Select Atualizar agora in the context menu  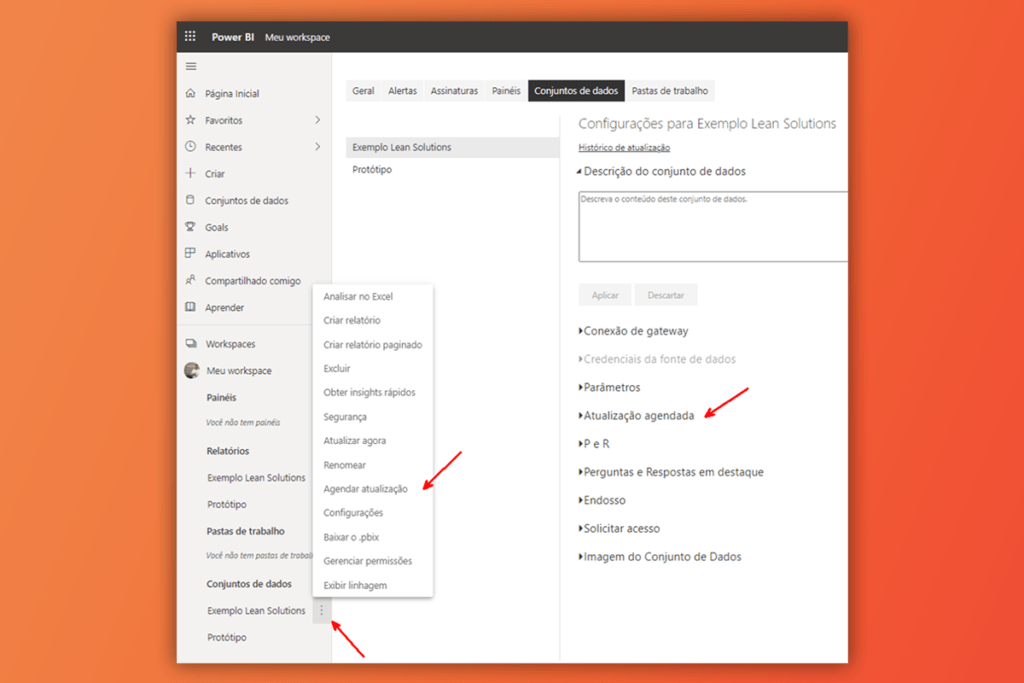tap(355, 441)
